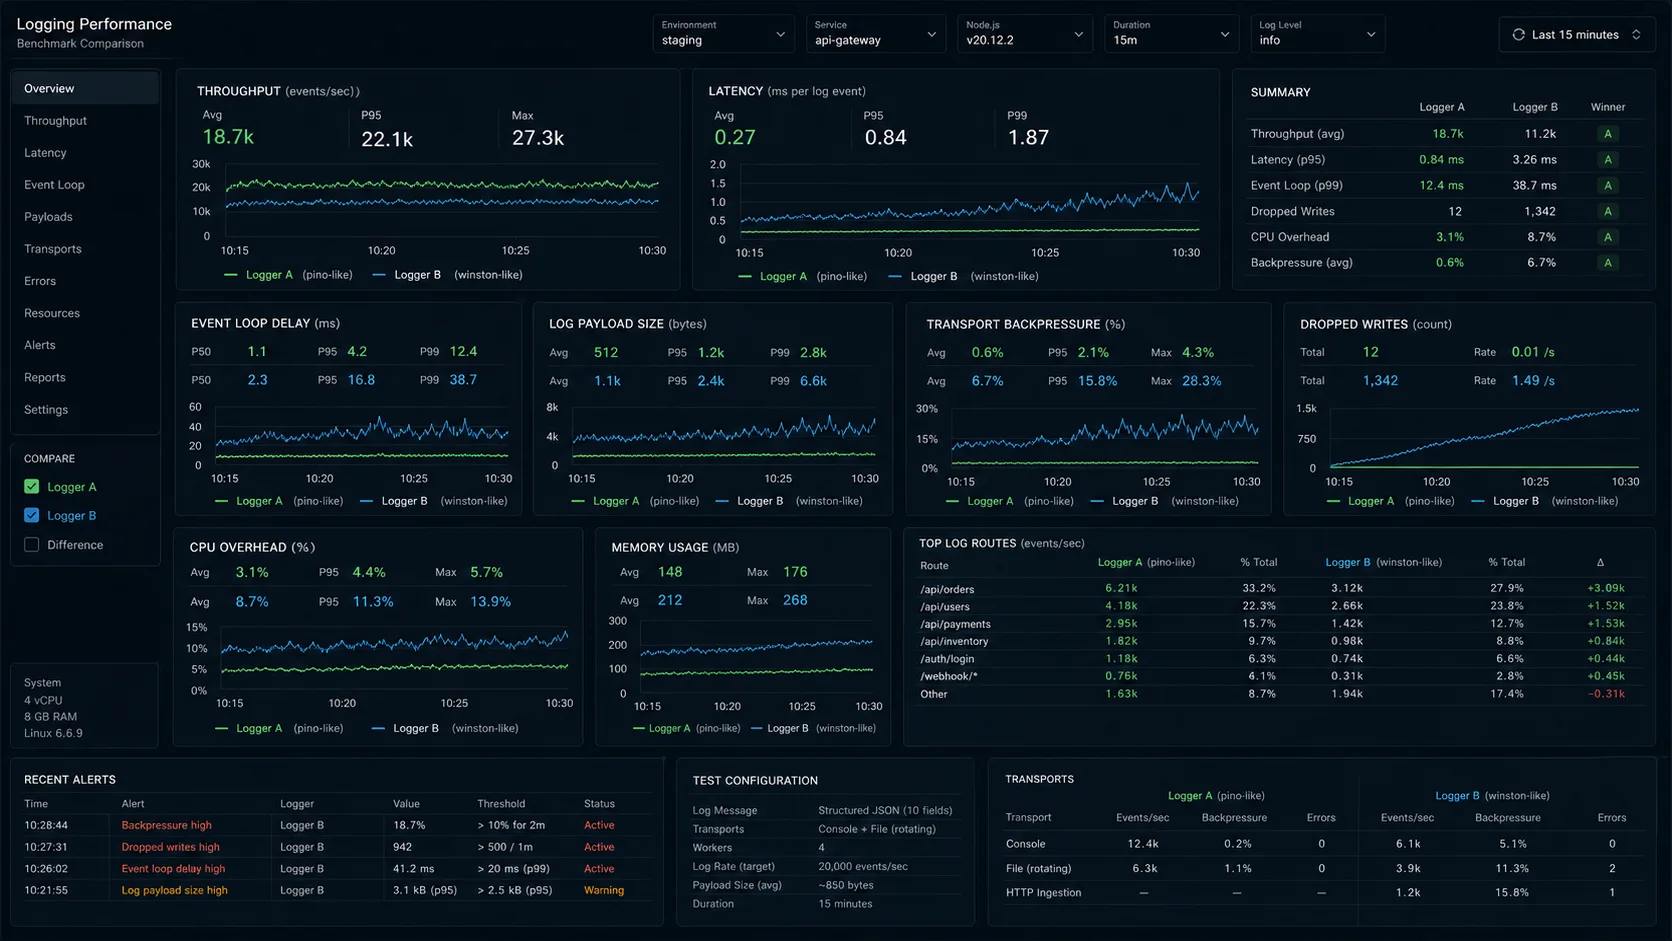This screenshot has height=941, width=1672.
Task: Click the Winner A badge for Backpressure
Action: click(1608, 262)
